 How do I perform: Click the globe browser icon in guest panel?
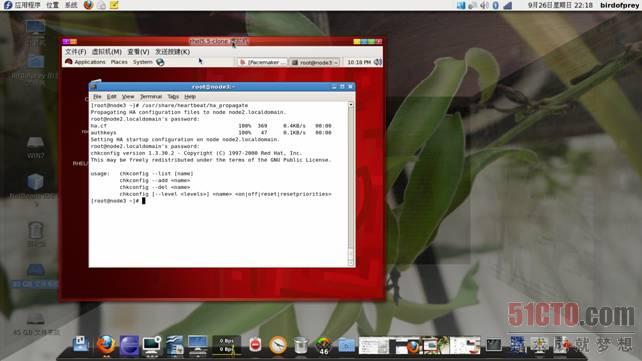tap(160, 62)
